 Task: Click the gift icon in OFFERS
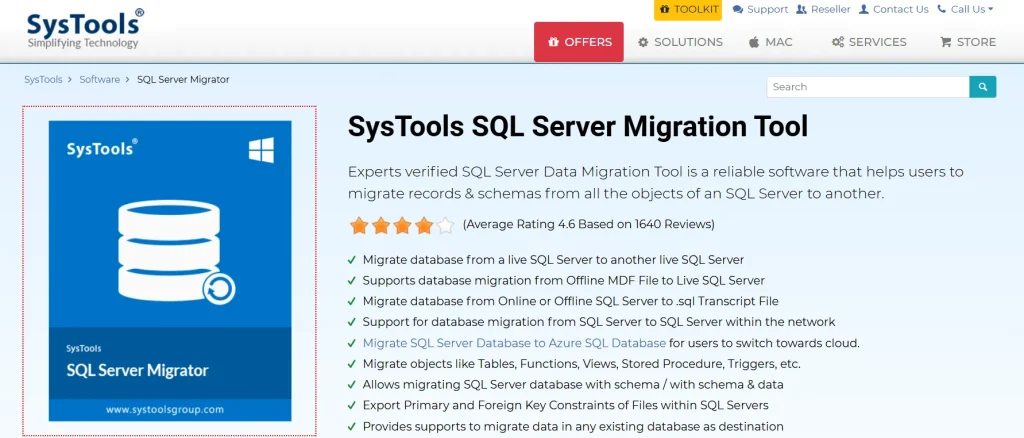553,42
